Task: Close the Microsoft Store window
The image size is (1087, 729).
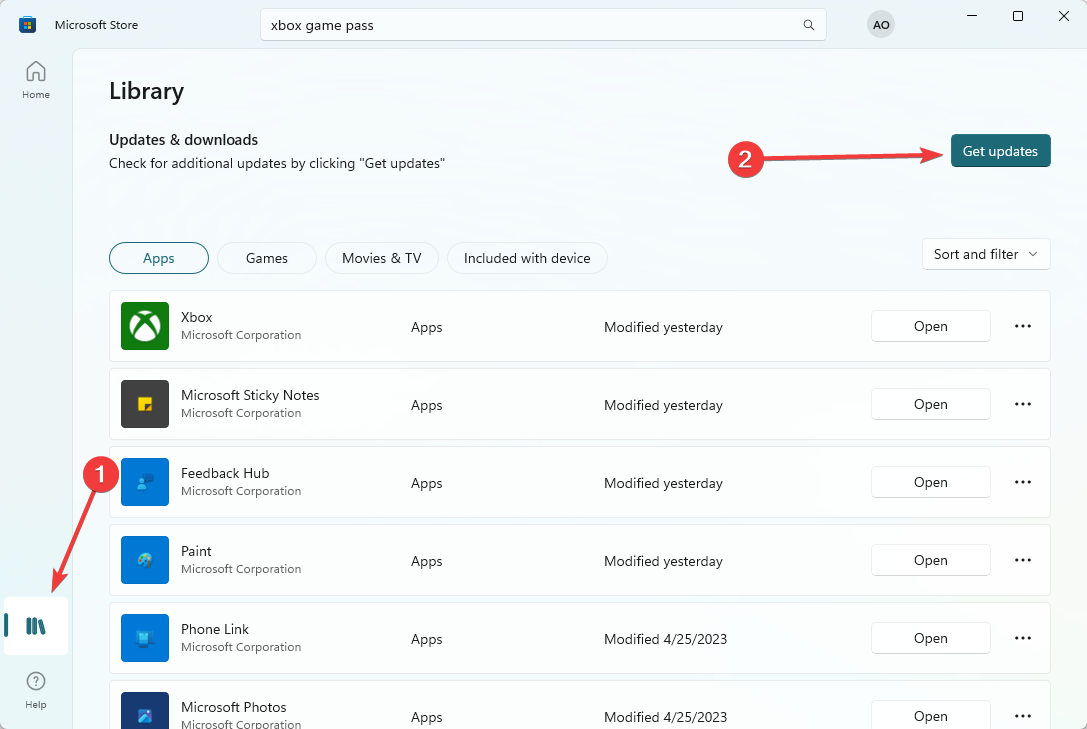Action: 1063,16
